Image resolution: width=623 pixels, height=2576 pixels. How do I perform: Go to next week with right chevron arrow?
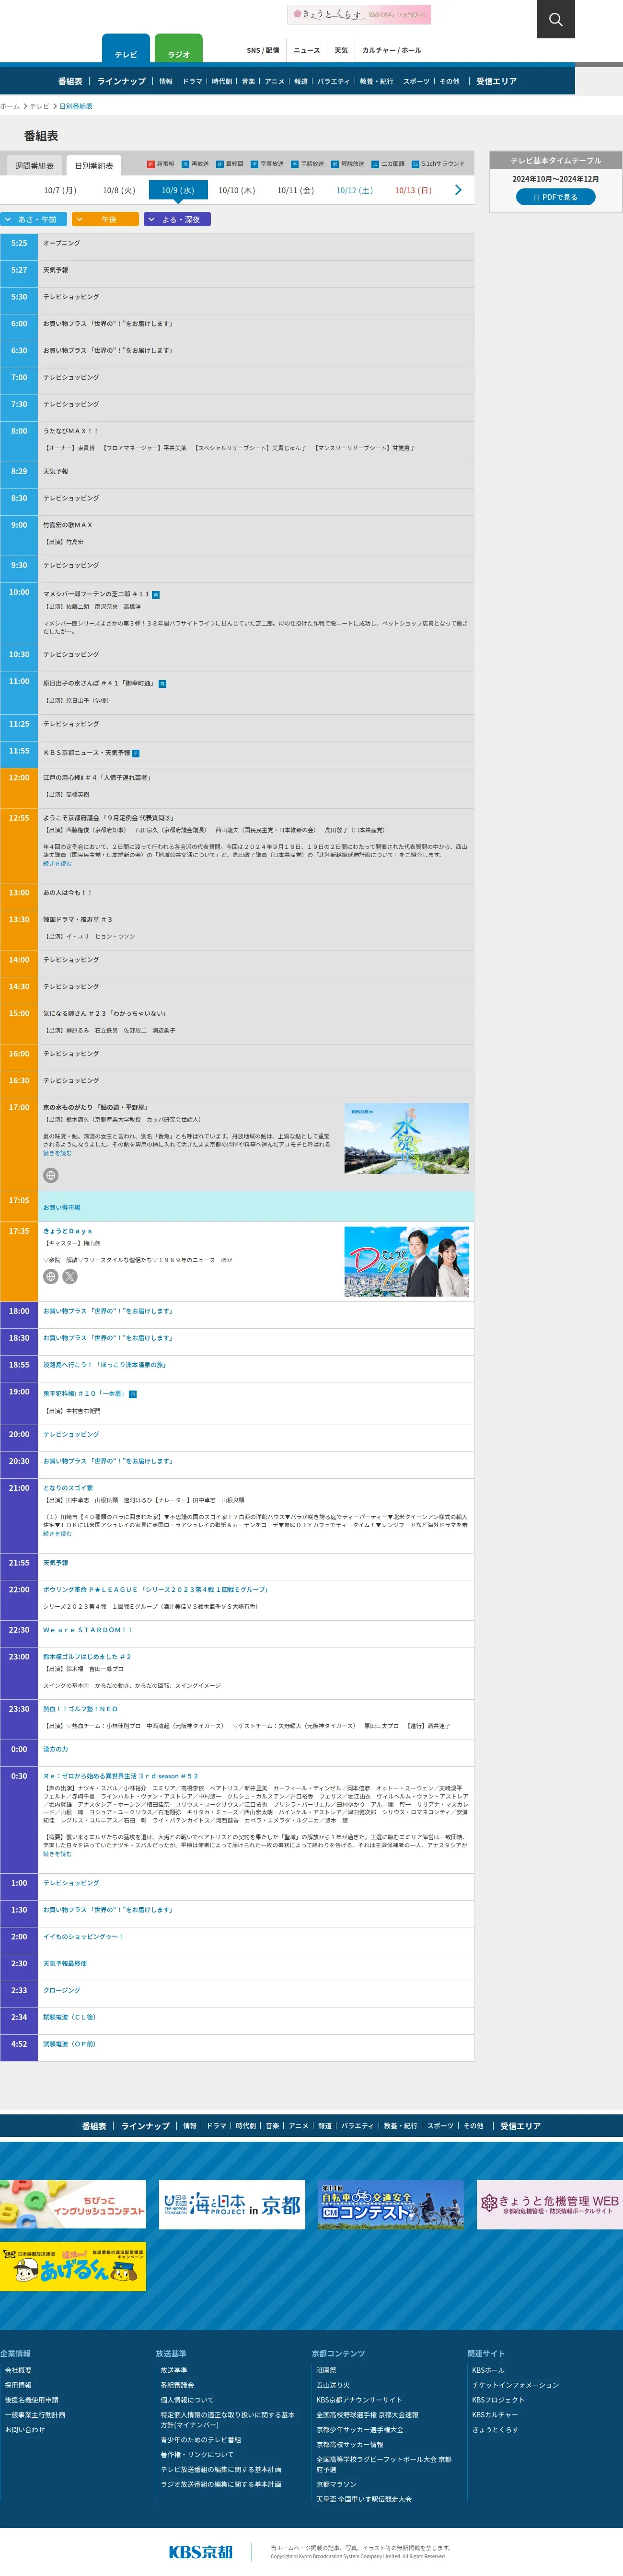coord(458,190)
